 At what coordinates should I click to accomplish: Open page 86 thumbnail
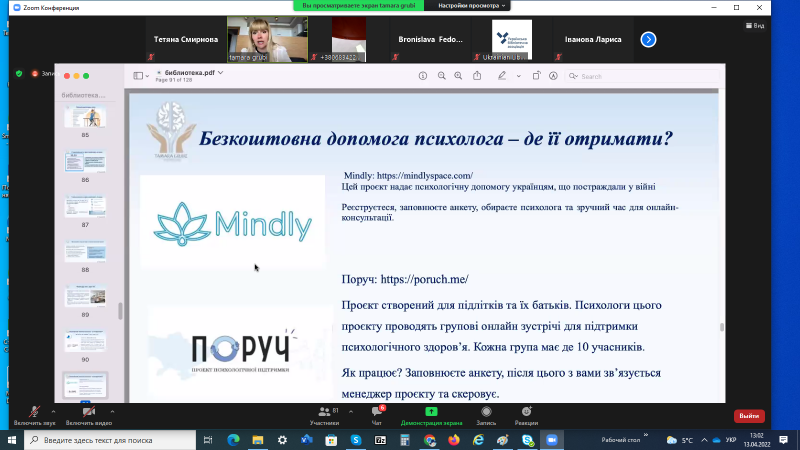point(85,161)
